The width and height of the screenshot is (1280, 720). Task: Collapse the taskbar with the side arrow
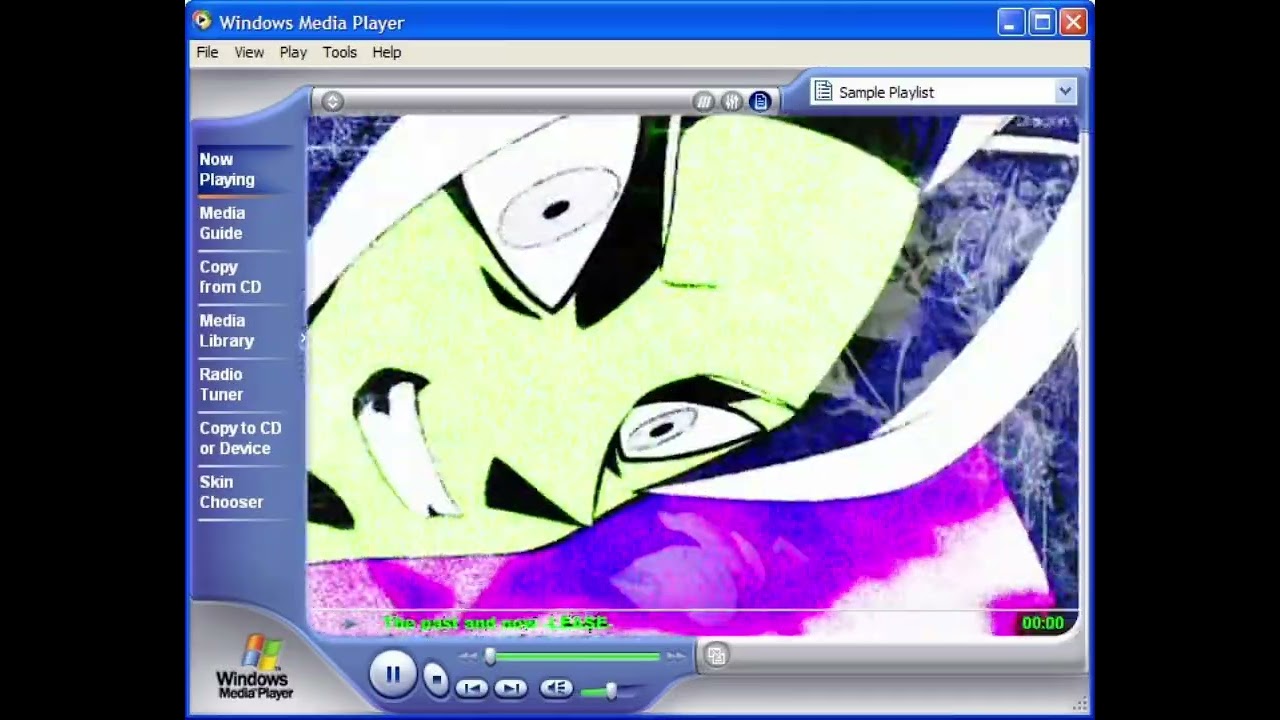(x=303, y=339)
